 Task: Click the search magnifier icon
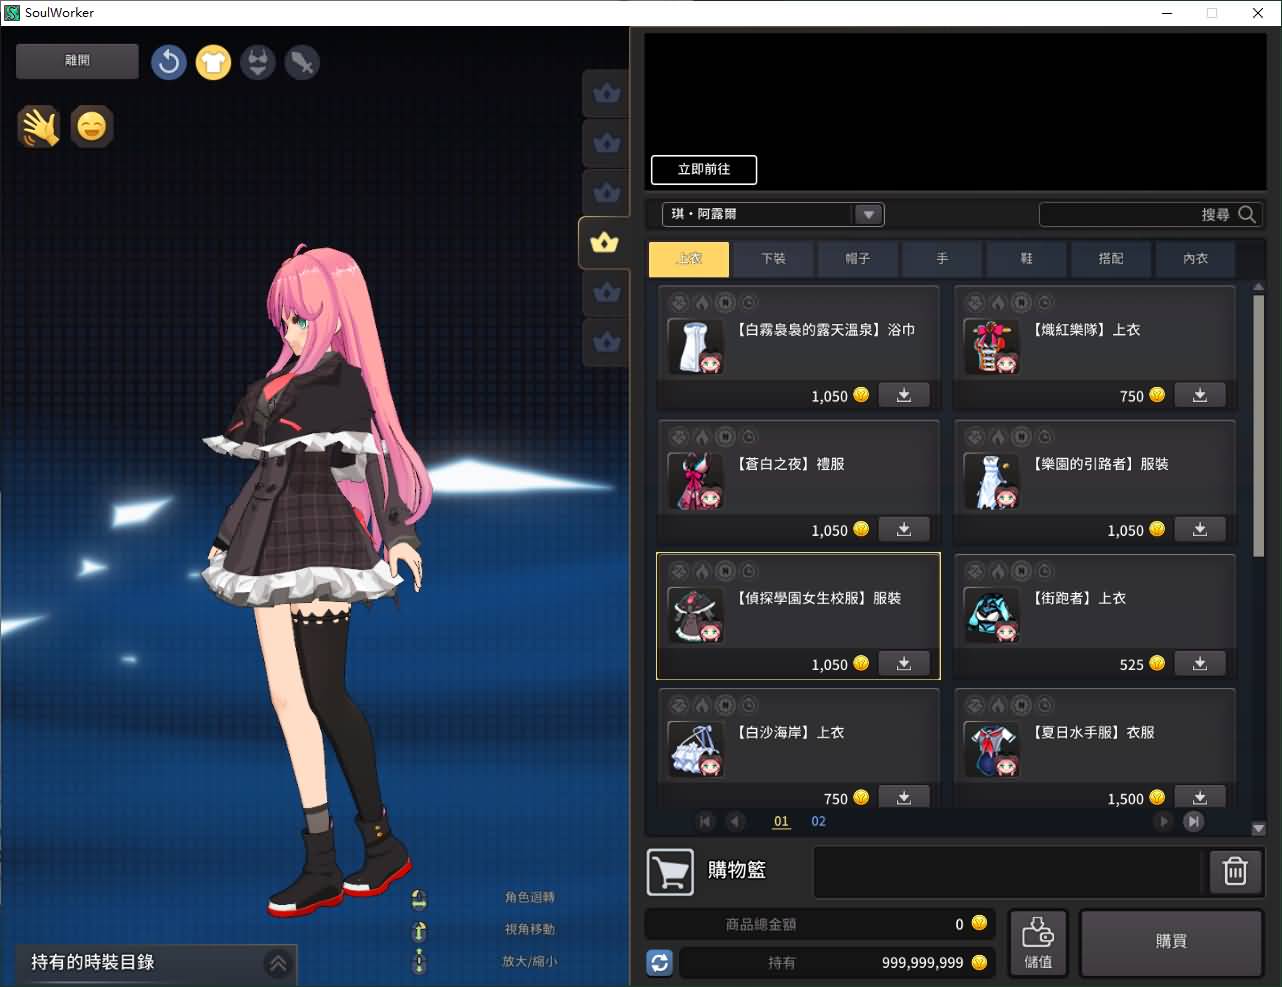(x=1247, y=214)
